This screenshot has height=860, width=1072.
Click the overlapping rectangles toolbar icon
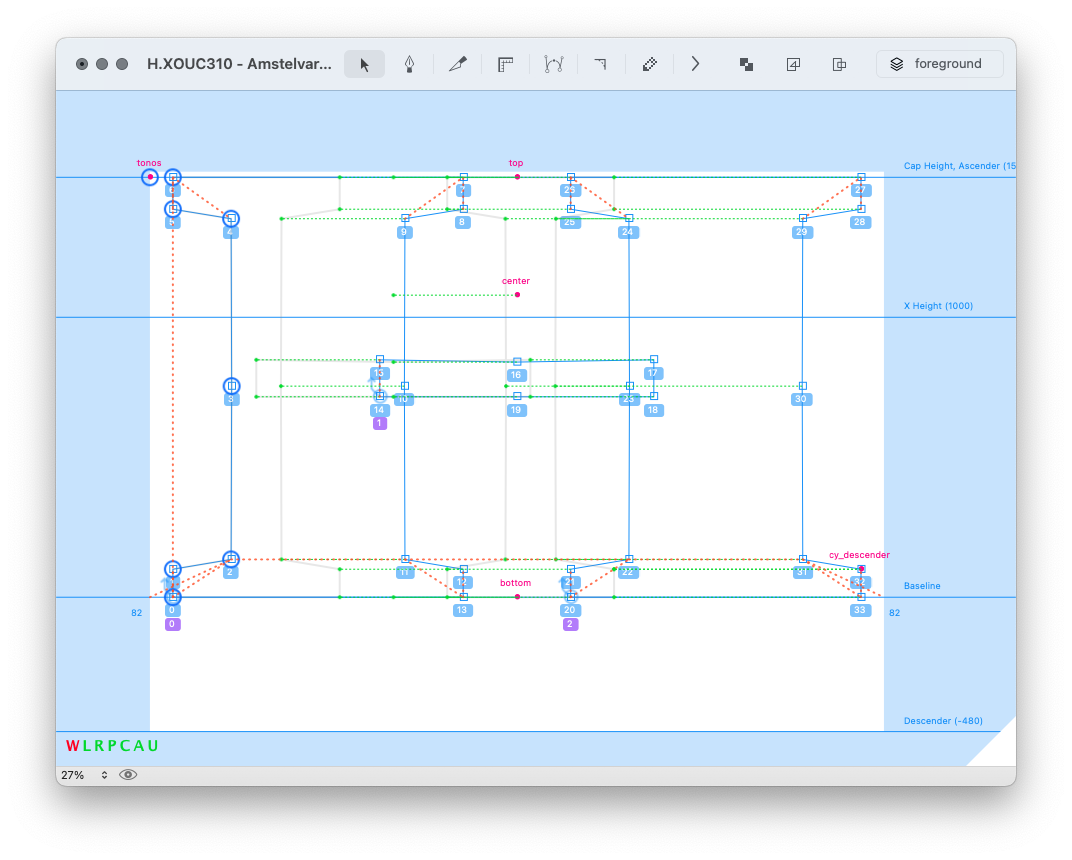pyautogui.click(x=840, y=64)
